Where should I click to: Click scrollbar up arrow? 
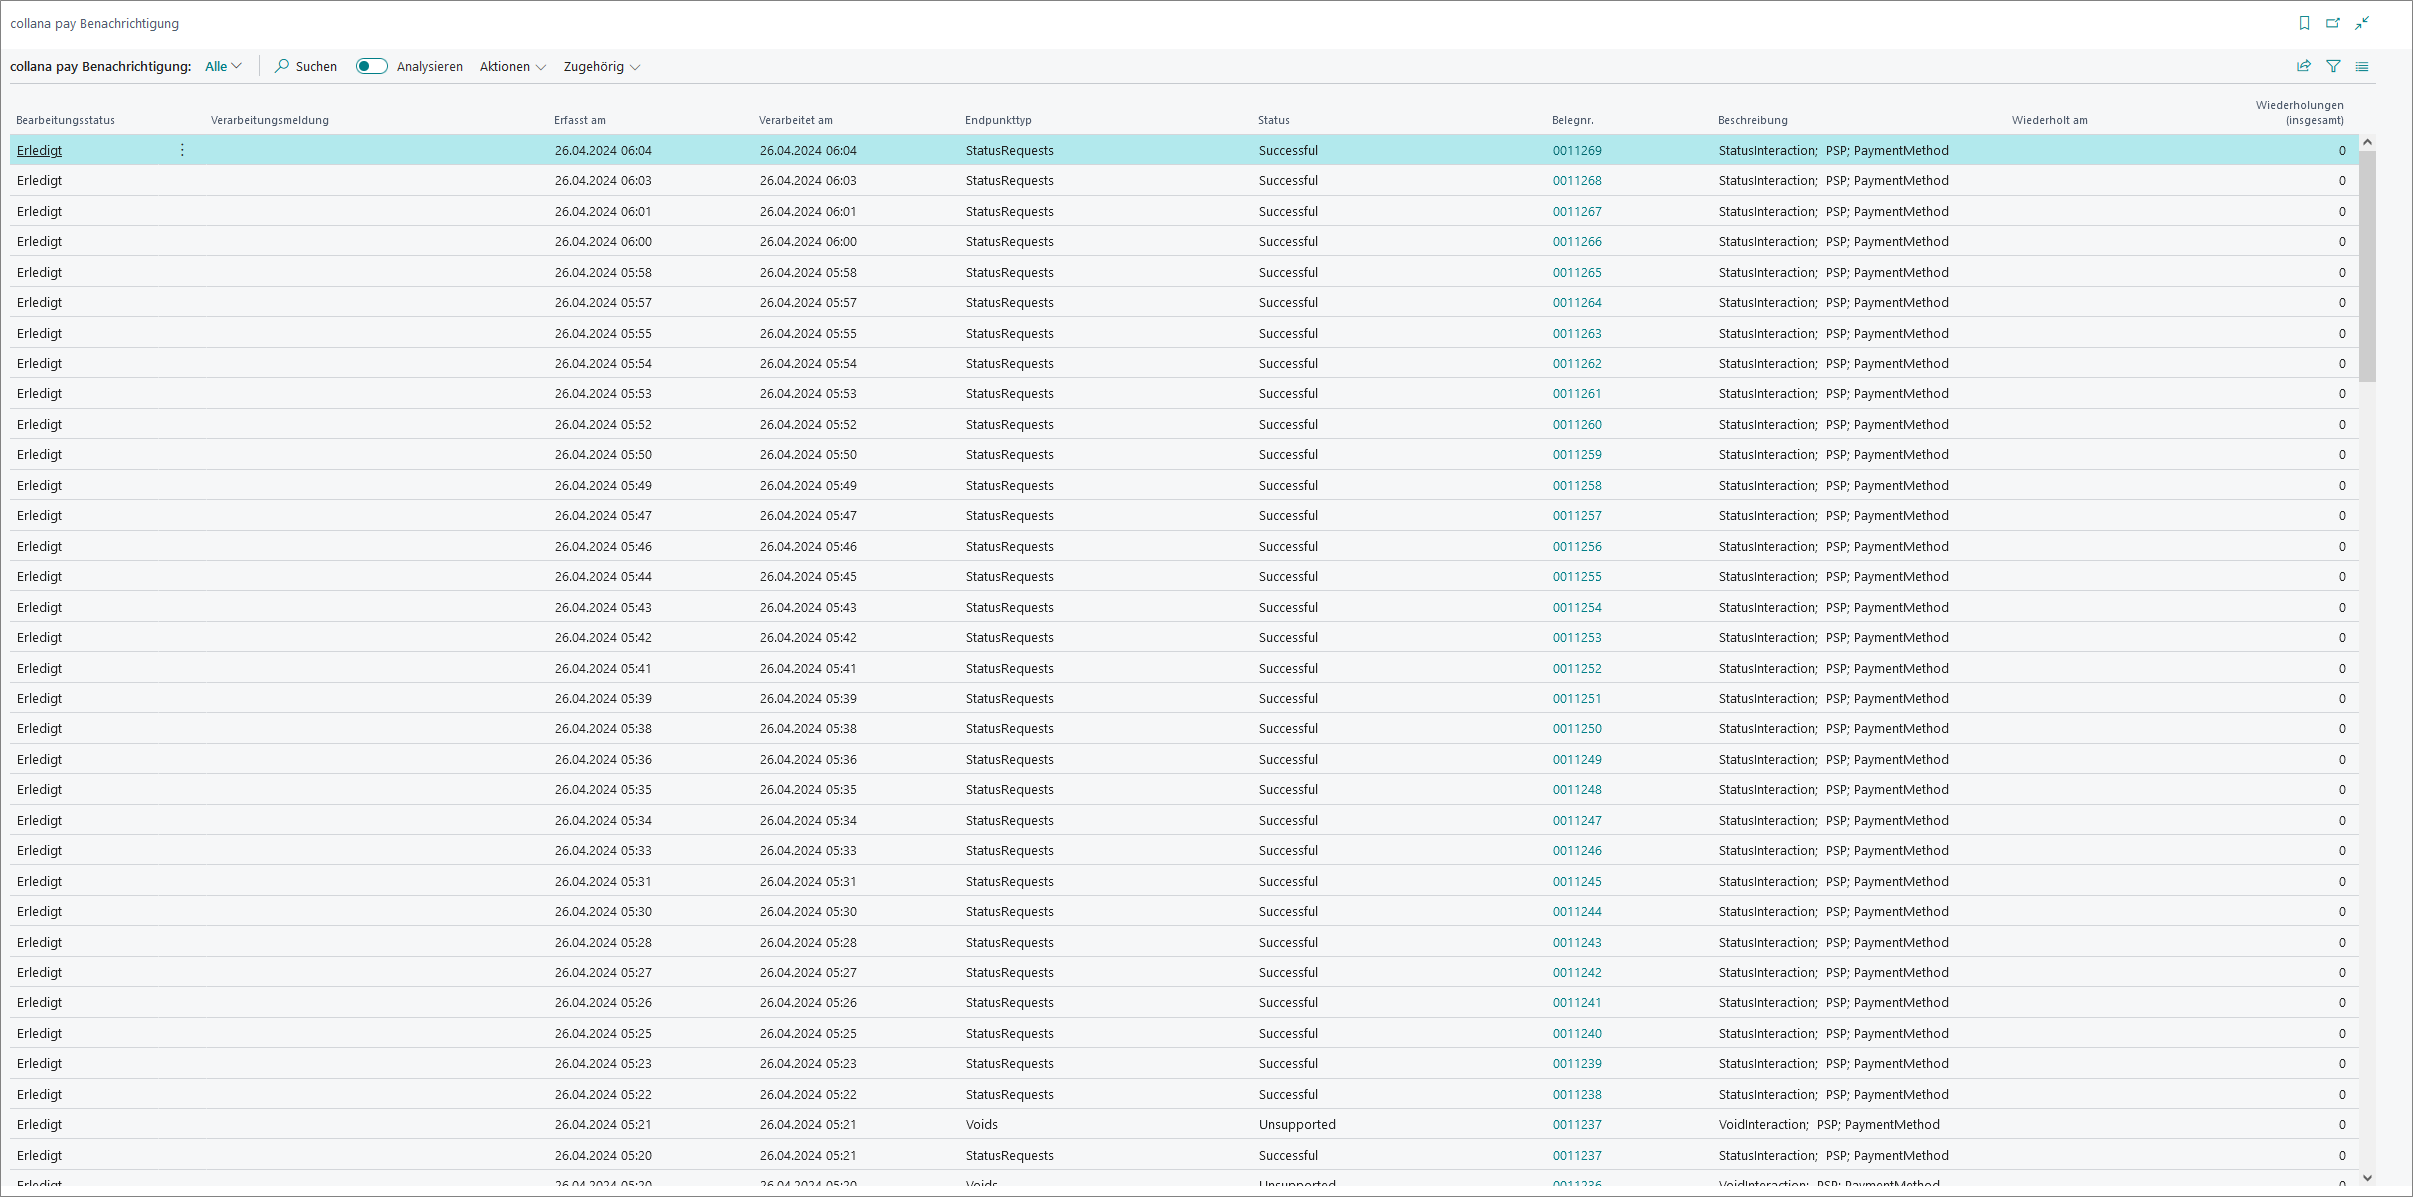(x=2367, y=143)
